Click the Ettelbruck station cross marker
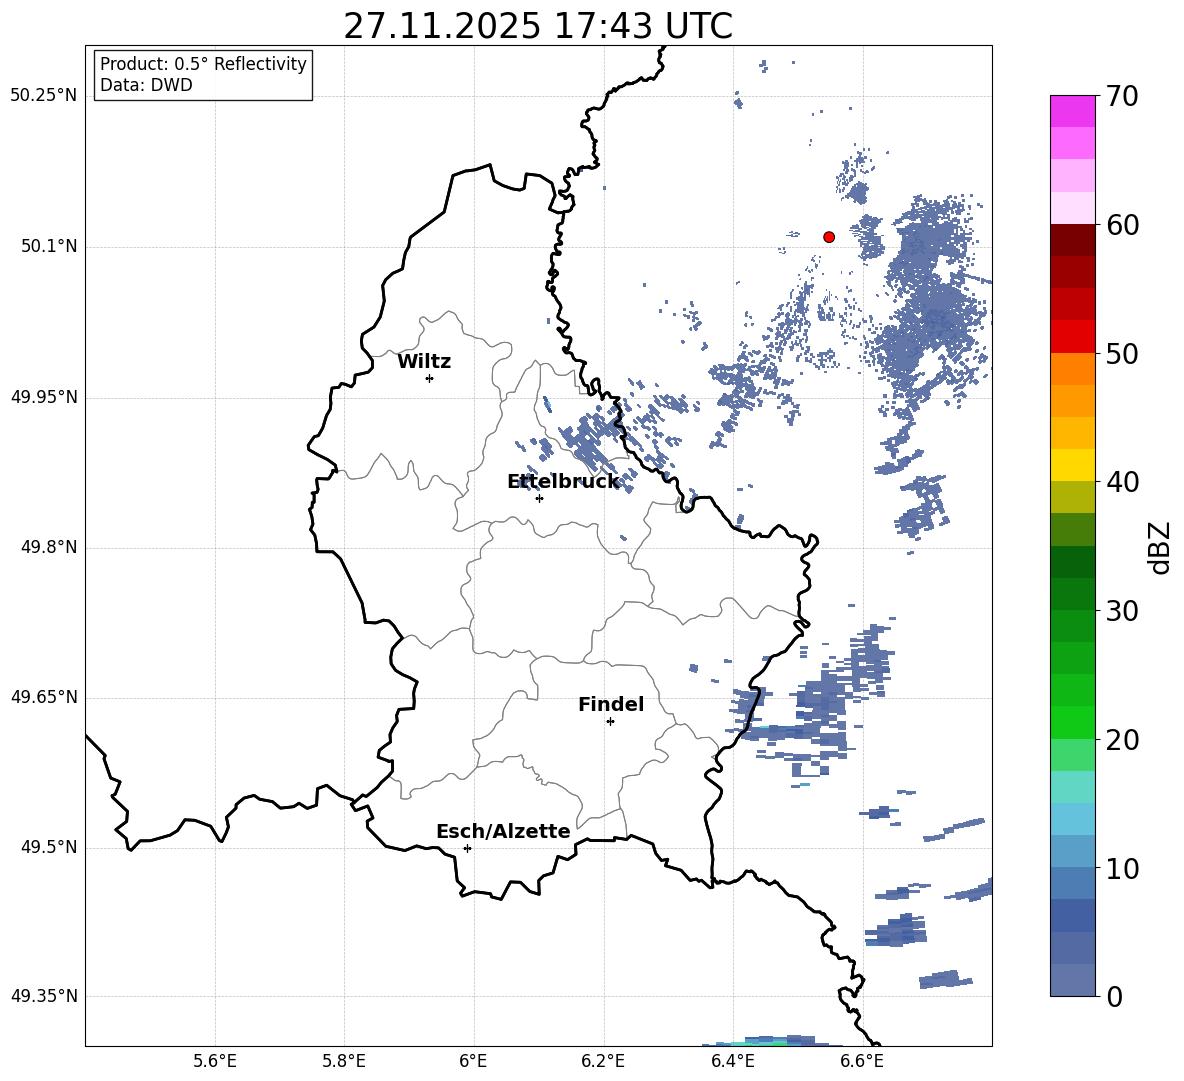 coord(539,498)
